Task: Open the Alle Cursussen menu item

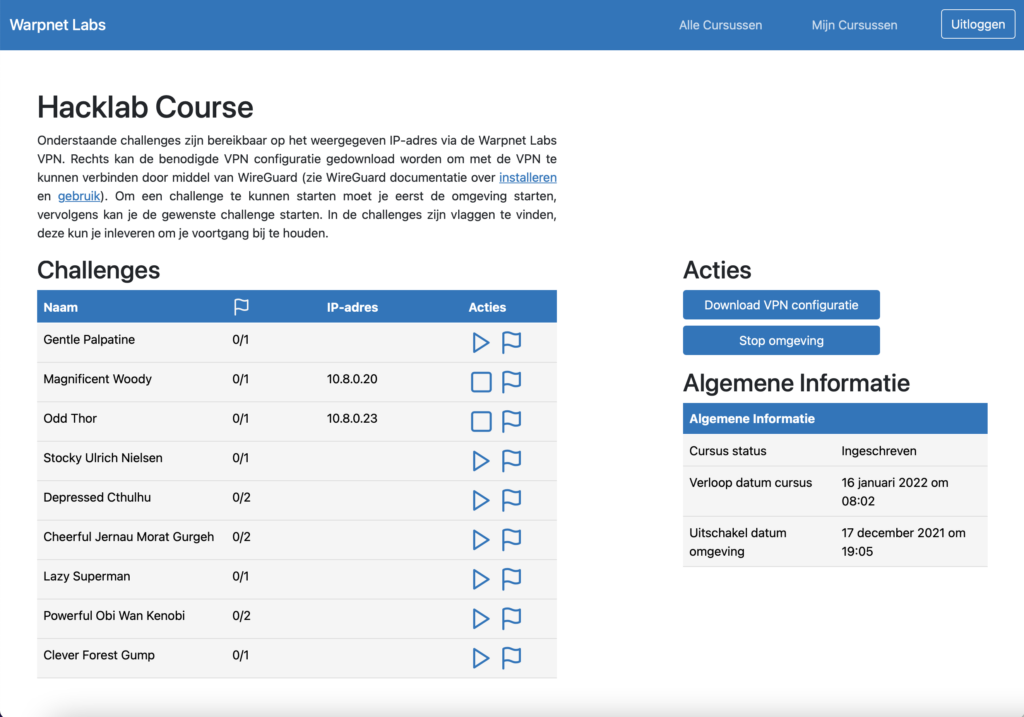Action: click(x=720, y=25)
